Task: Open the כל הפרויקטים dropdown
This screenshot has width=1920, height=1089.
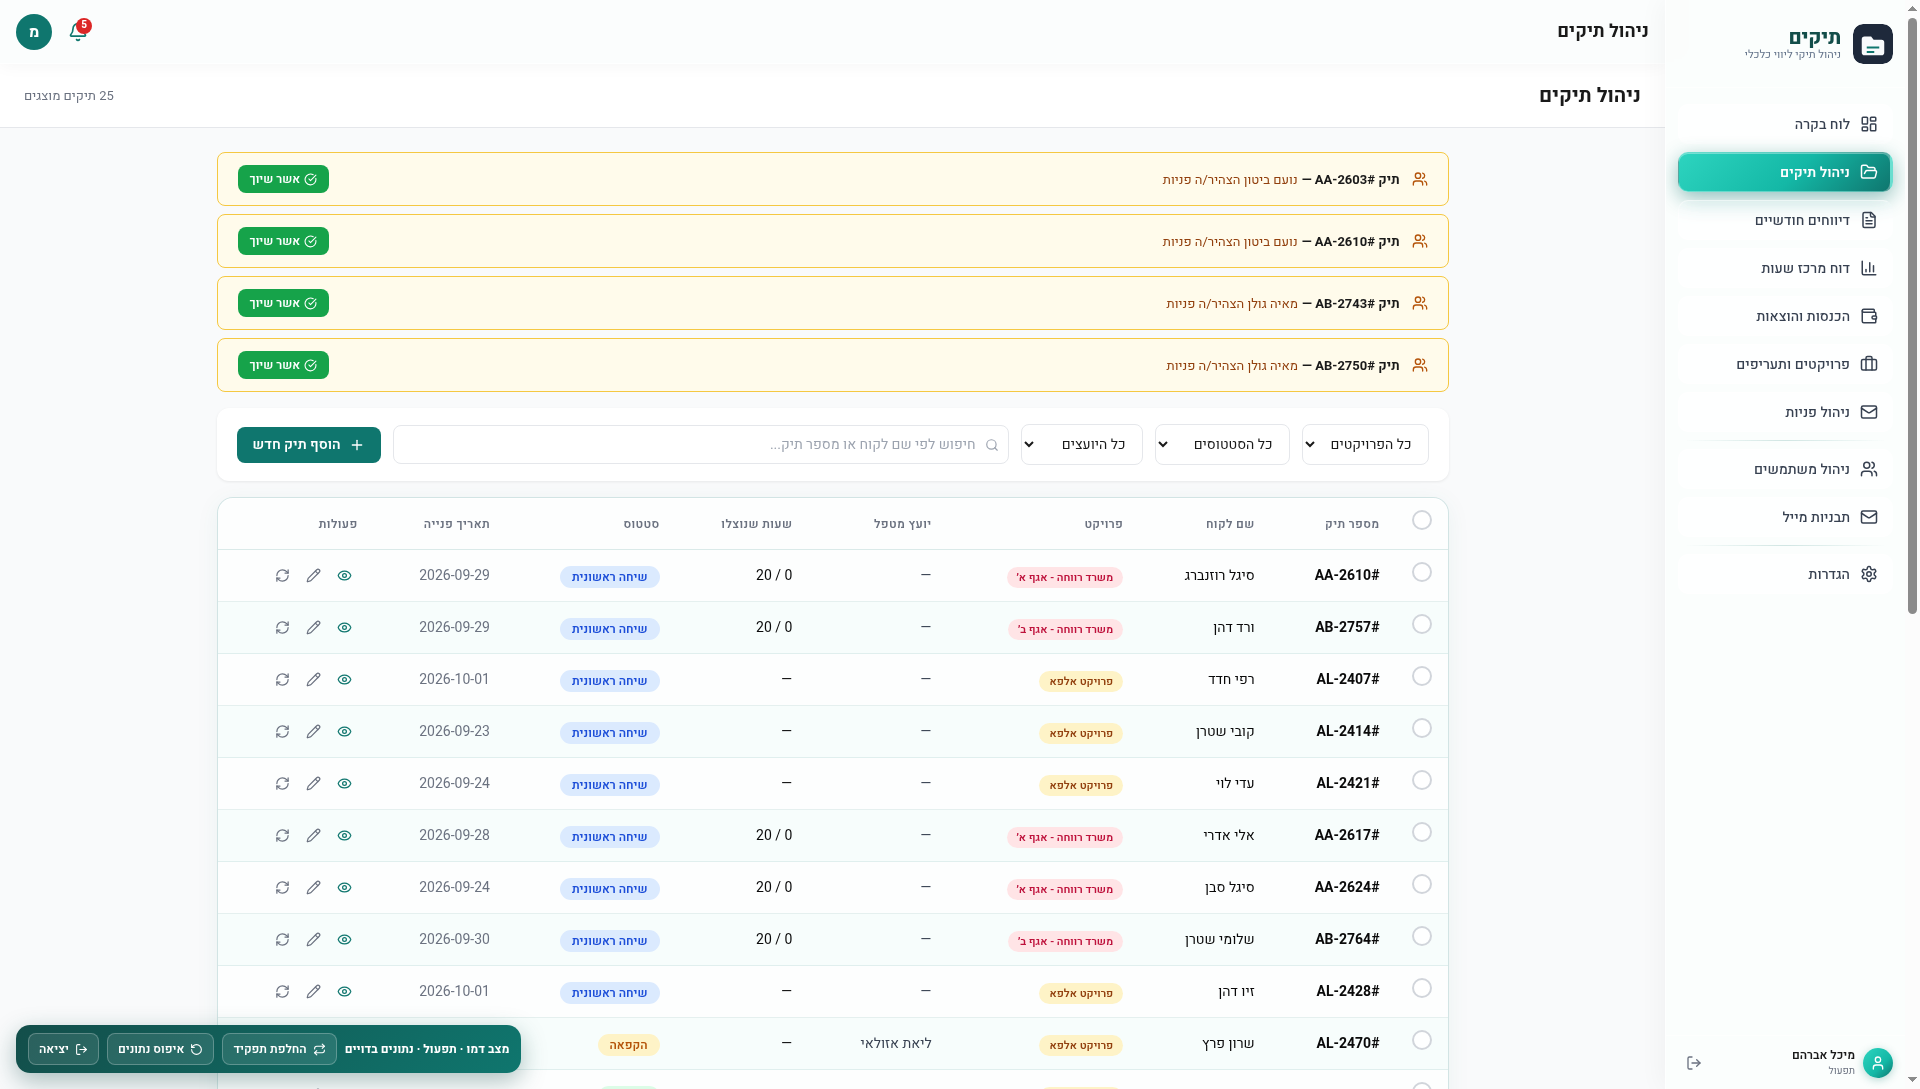Action: [1365, 445]
